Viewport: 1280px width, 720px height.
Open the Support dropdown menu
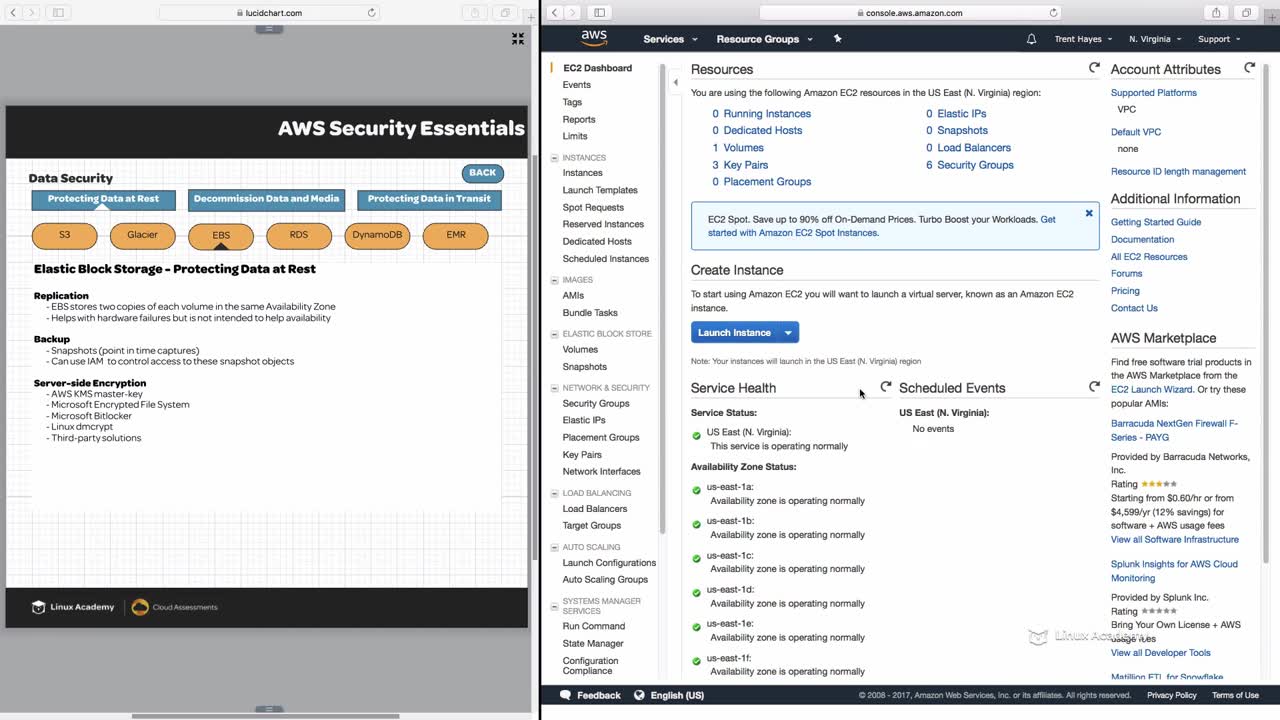coord(1219,39)
